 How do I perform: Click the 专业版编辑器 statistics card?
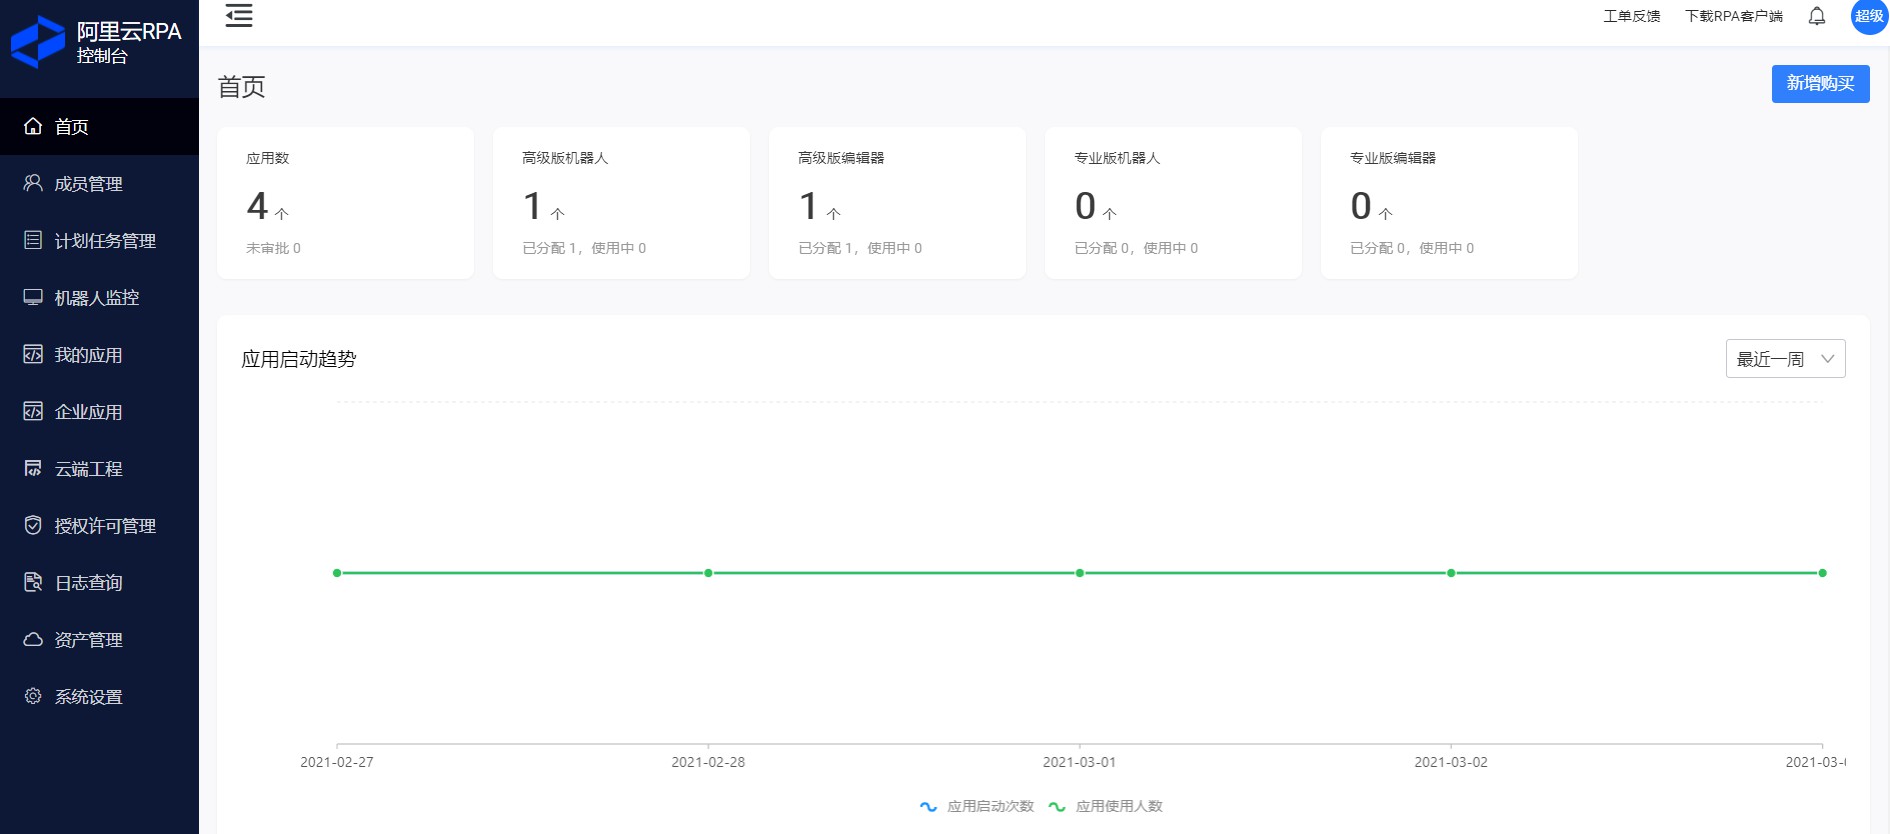(x=1449, y=203)
